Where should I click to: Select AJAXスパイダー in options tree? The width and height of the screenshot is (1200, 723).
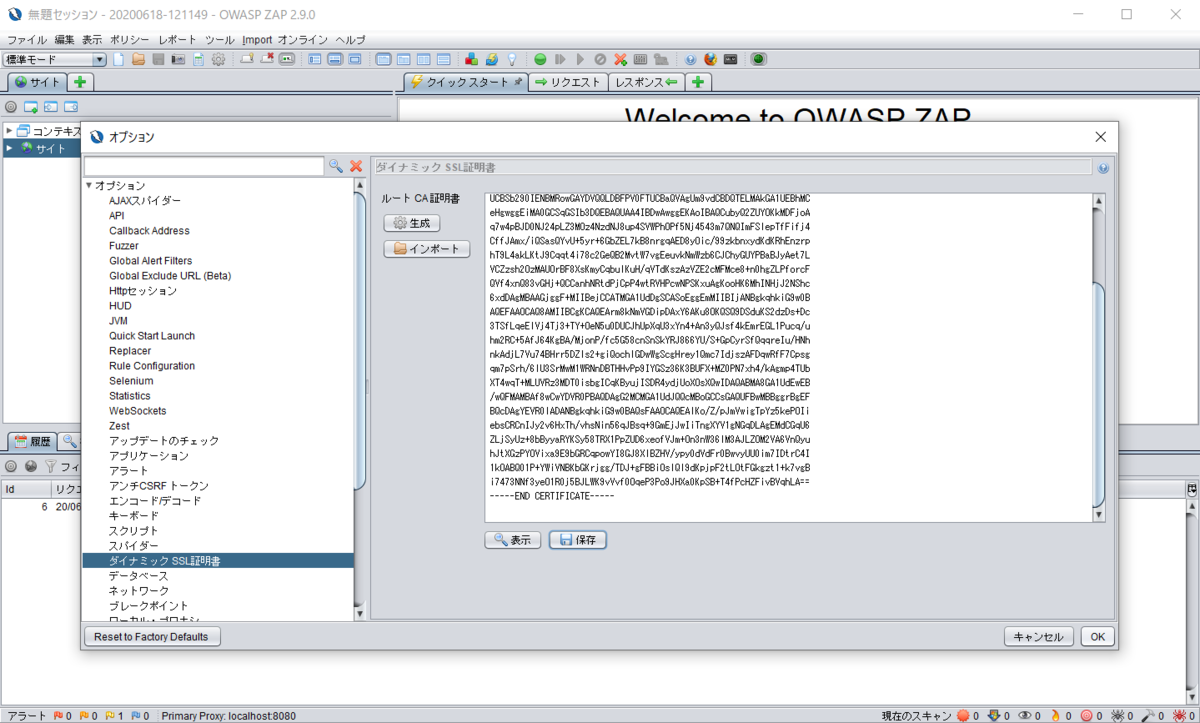click(145, 201)
